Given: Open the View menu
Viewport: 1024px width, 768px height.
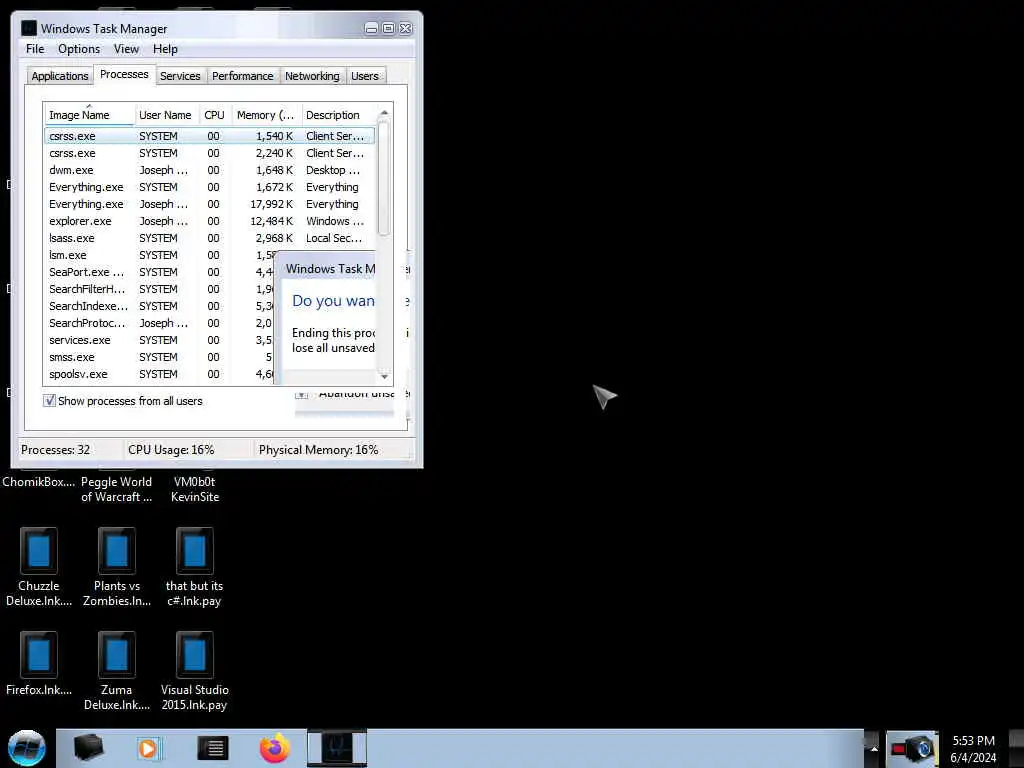Looking at the screenshot, I should pyautogui.click(x=126, y=49).
